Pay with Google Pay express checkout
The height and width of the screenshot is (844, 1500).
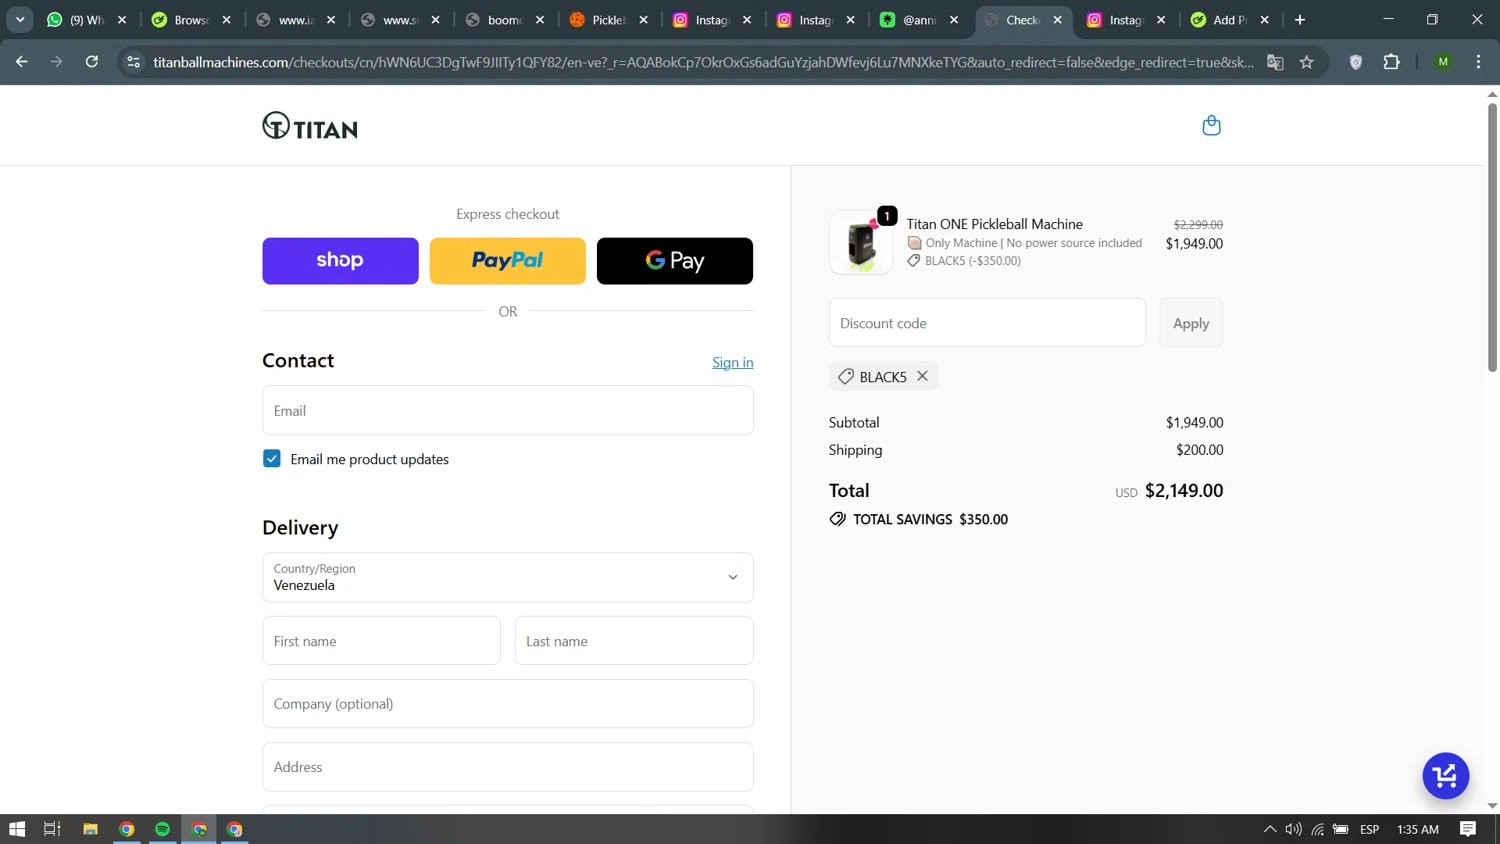(x=675, y=261)
